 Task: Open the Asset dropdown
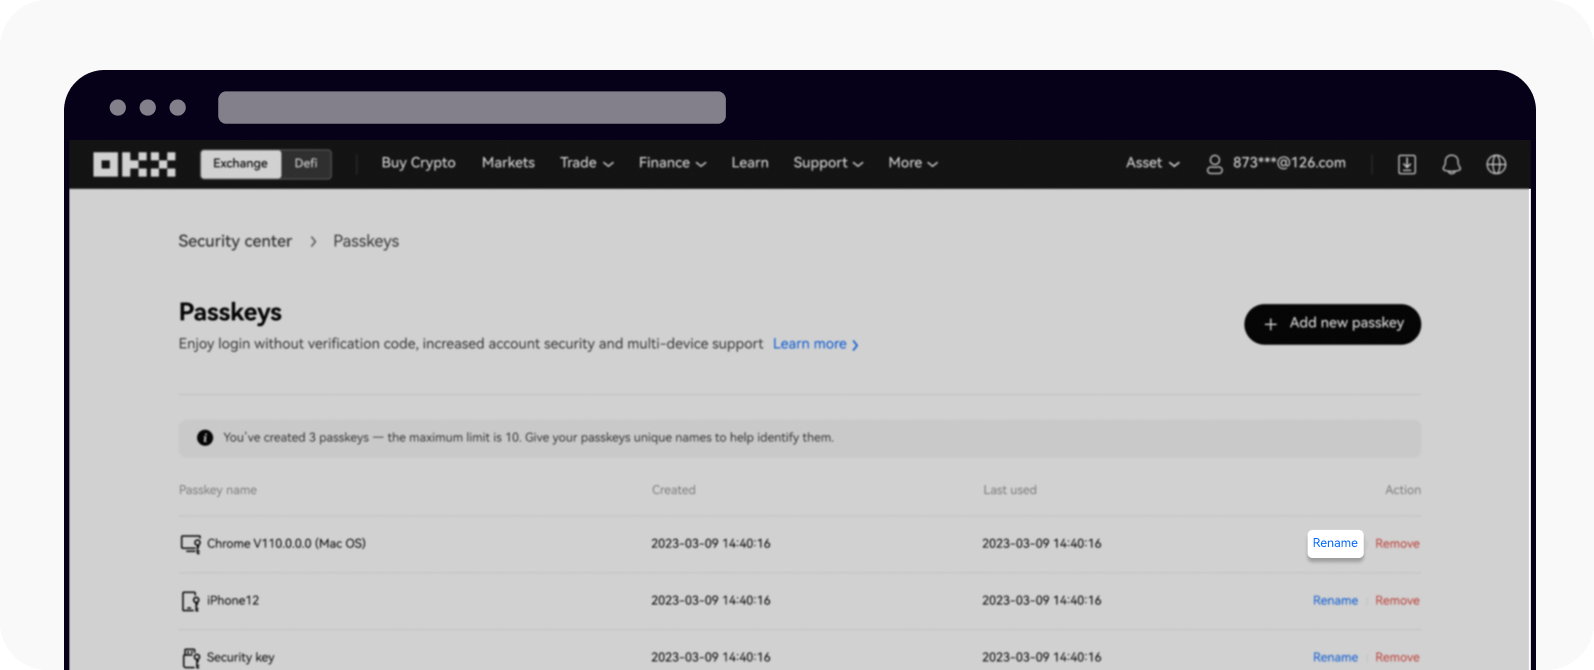[1152, 163]
